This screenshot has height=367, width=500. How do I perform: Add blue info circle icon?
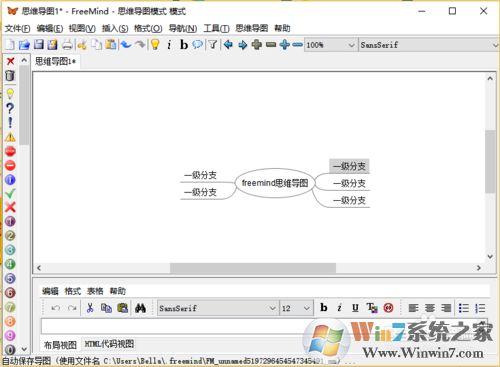click(10, 180)
